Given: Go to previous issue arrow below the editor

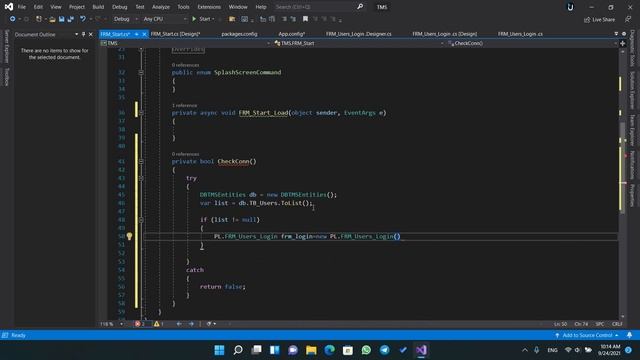Looking at the screenshot, I should coord(179,324).
